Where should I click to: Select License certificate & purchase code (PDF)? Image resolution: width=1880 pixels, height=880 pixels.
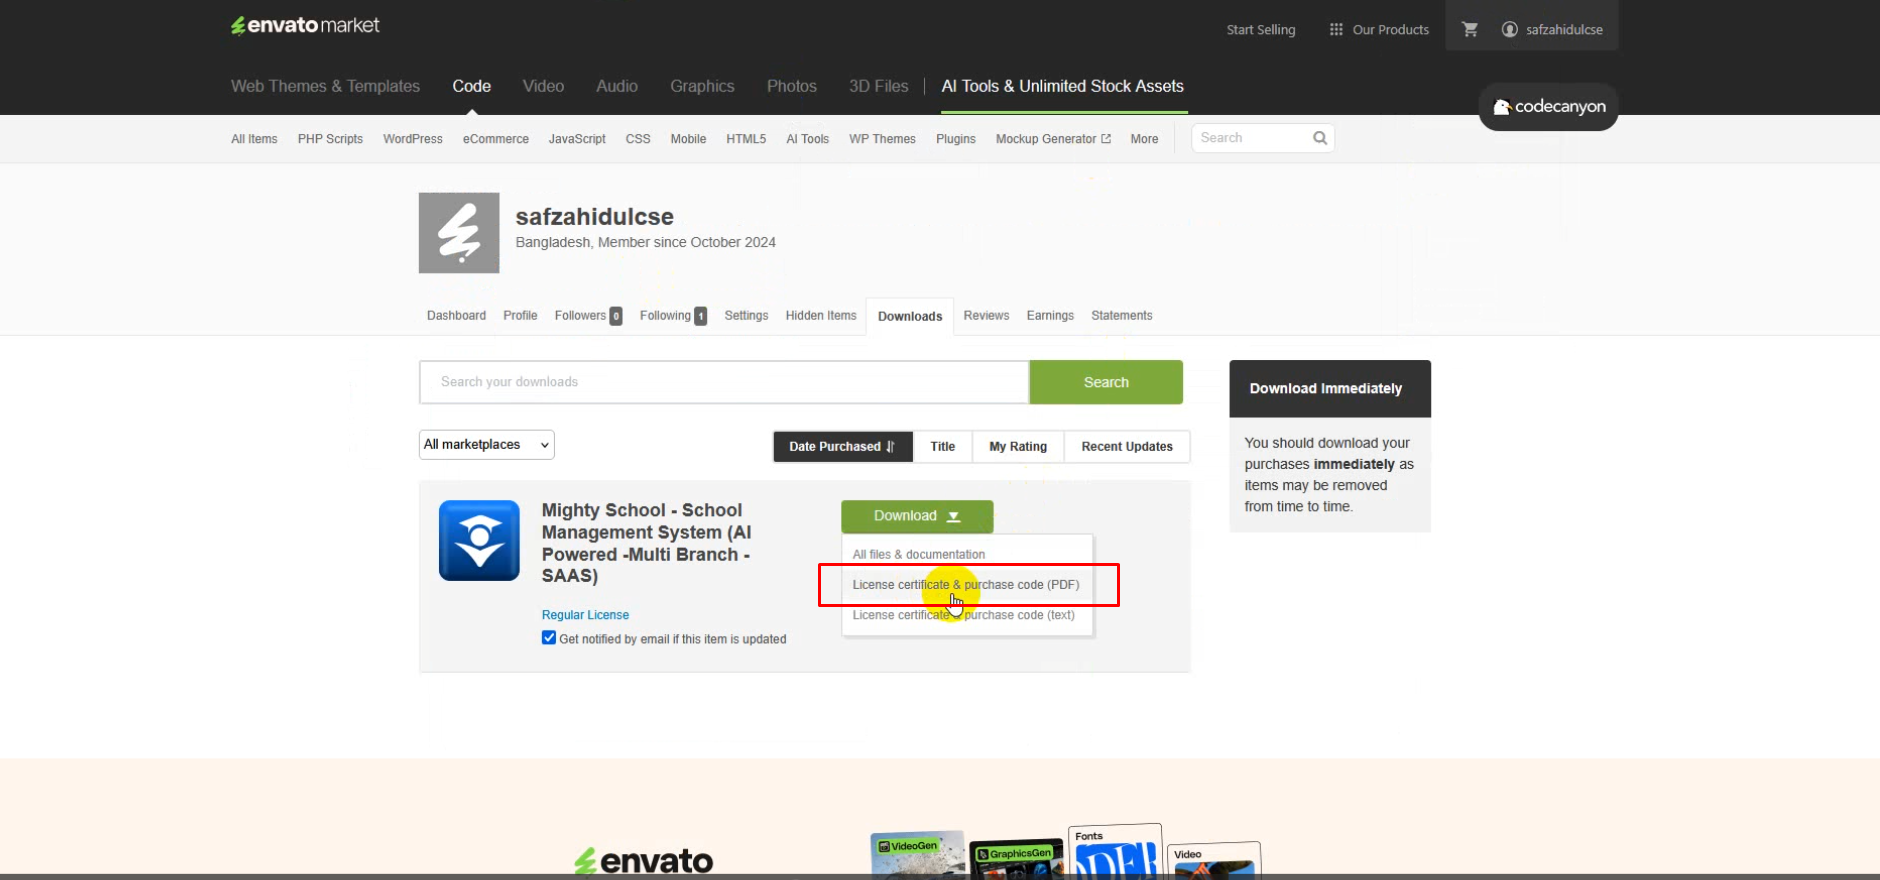point(965,585)
